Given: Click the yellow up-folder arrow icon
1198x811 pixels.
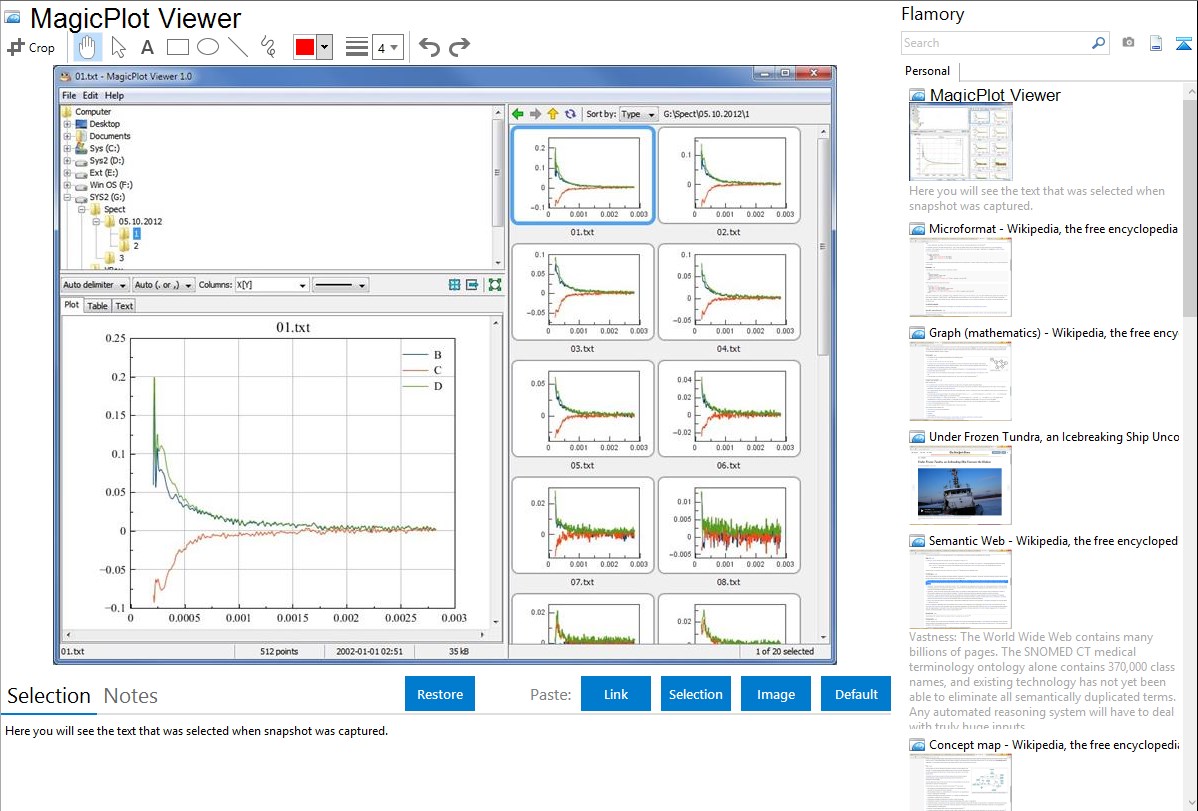Looking at the screenshot, I should tap(553, 114).
